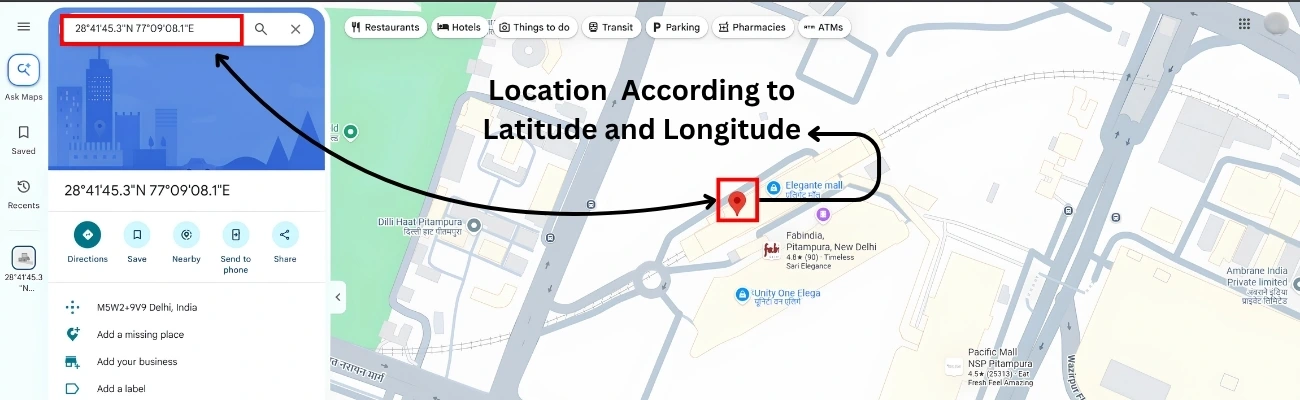Filter map by Pharmacies

click(753, 27)
